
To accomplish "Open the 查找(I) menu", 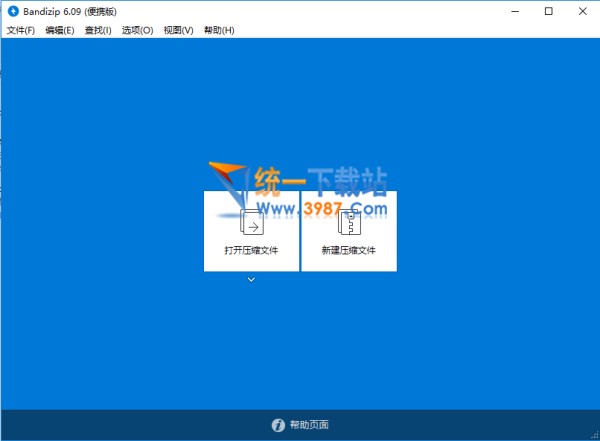I will pos(98,30).
